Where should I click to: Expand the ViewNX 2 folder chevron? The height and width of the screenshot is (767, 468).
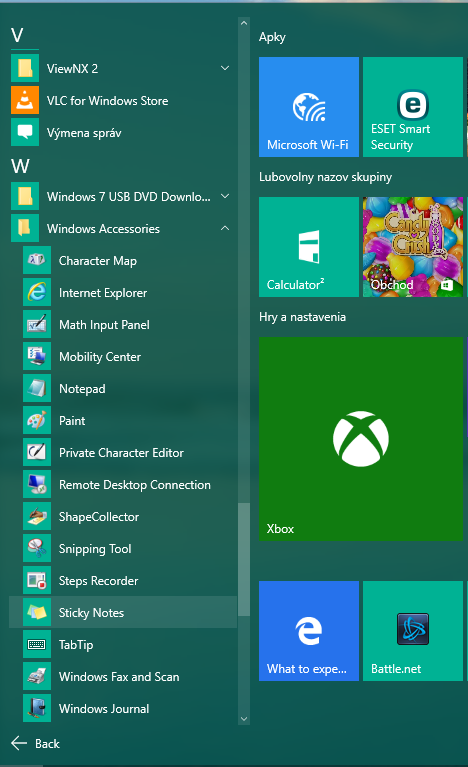pyautogui.click(x=225, y=68)
